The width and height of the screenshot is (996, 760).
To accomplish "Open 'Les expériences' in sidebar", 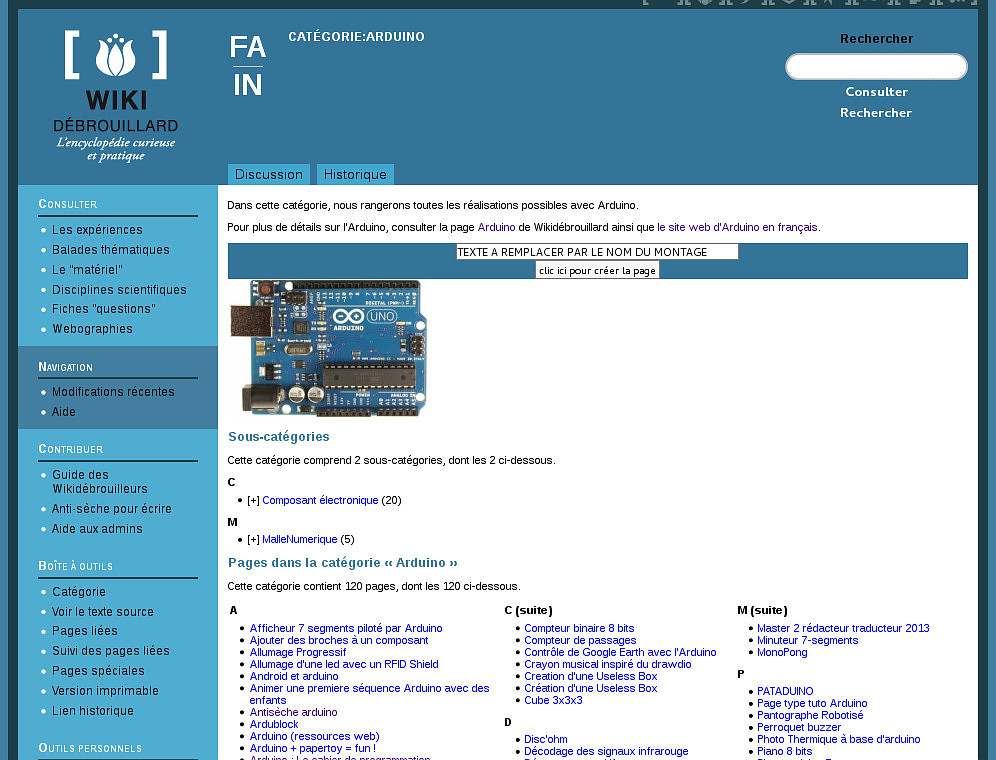I will [x=97, y=230].
